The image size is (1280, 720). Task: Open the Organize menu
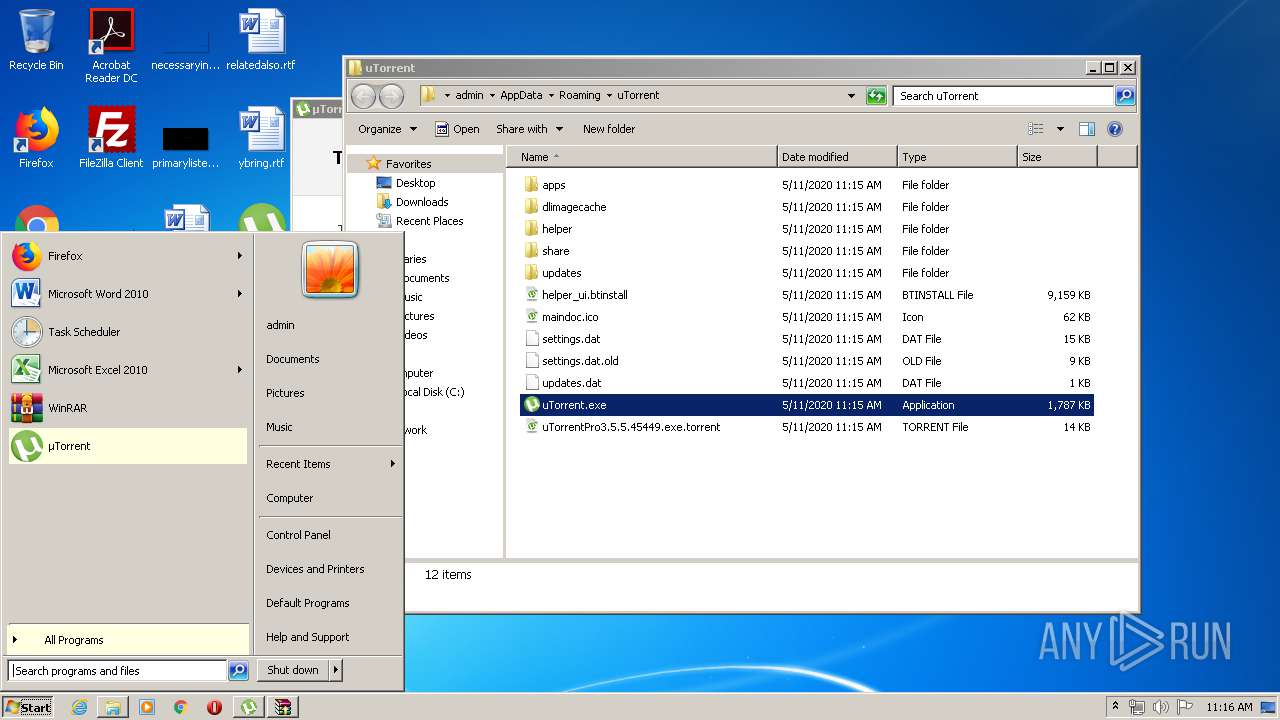386,129
